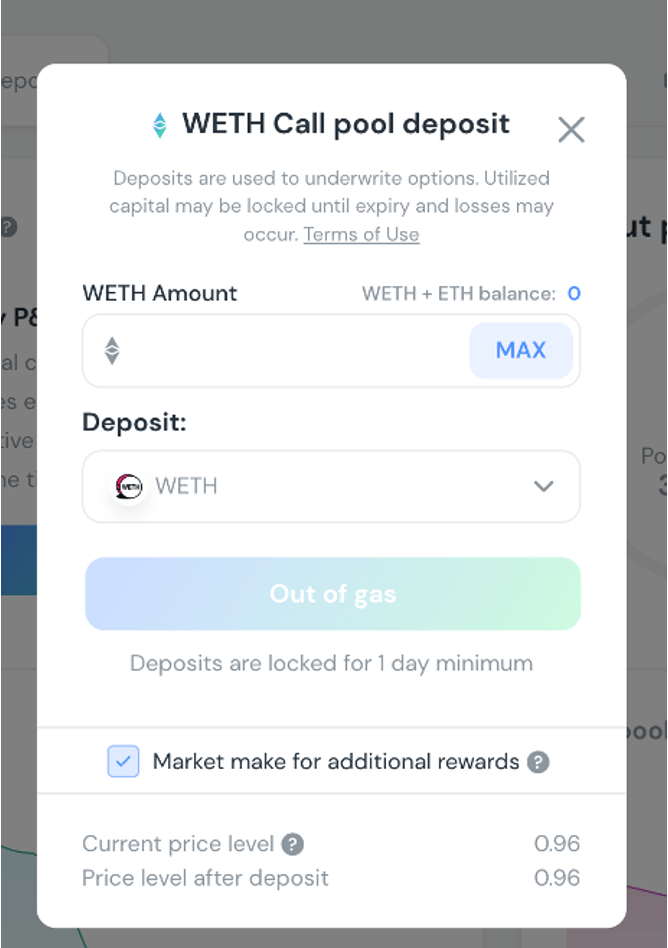This screenshot has width=668, height=948.
Task: Click the partially hidden help icon behind dialog's left edge
Action: click(x=8, y=226)
